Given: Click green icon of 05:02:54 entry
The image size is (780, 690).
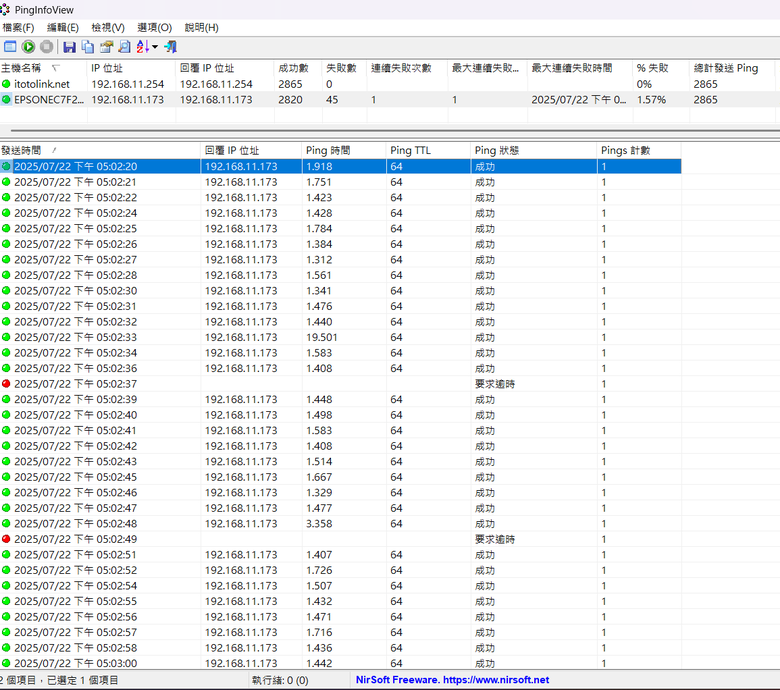Looking at the screenshot, I should pyautogui.click(x=6, y=585).
